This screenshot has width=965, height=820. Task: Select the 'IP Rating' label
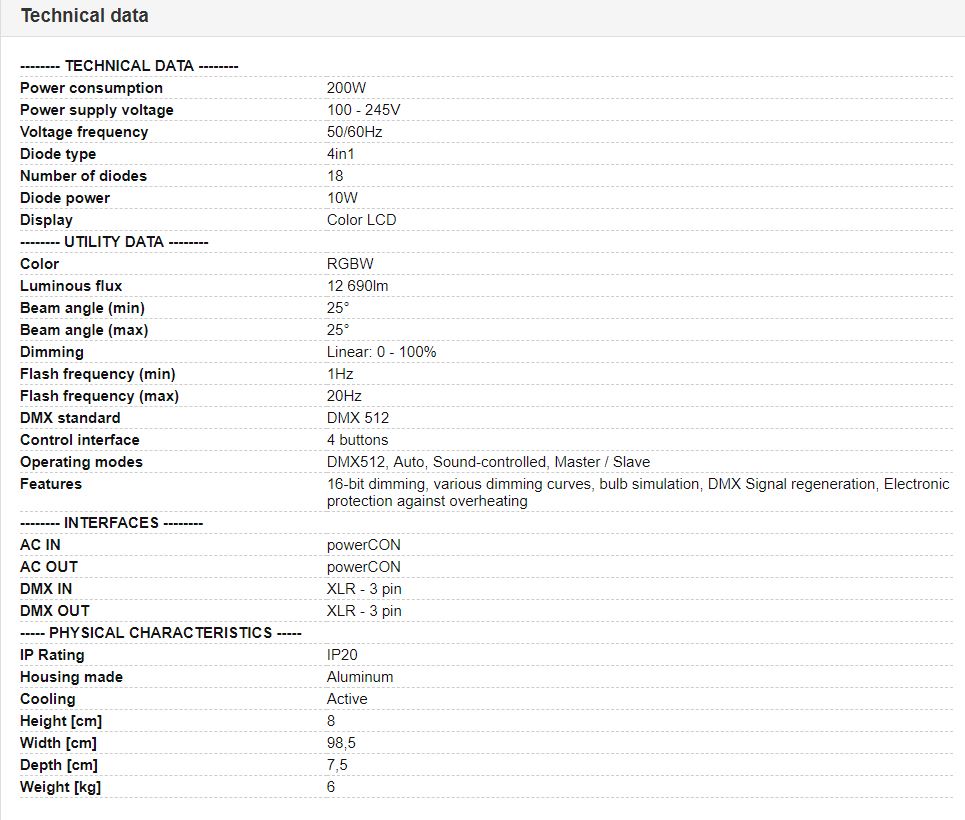tap(52, 656)
